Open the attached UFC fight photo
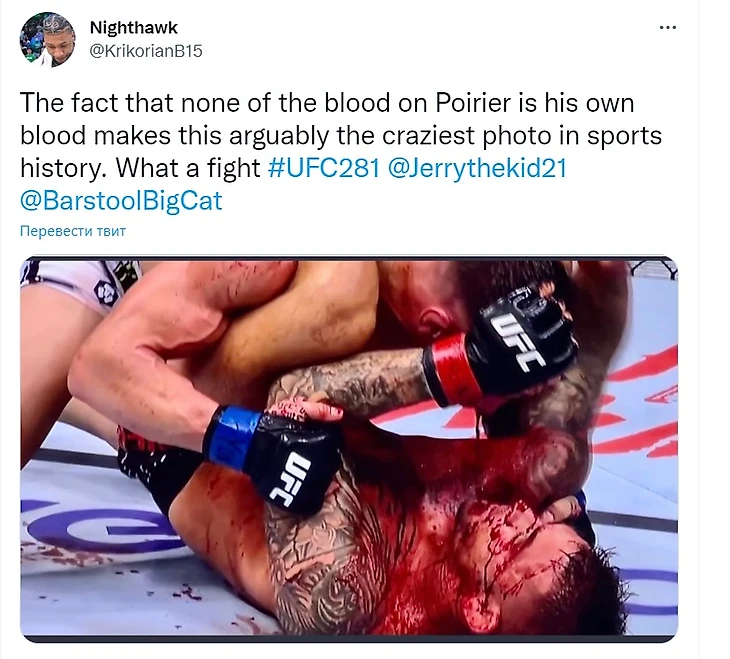730x659 pixels. coord(349,448)
